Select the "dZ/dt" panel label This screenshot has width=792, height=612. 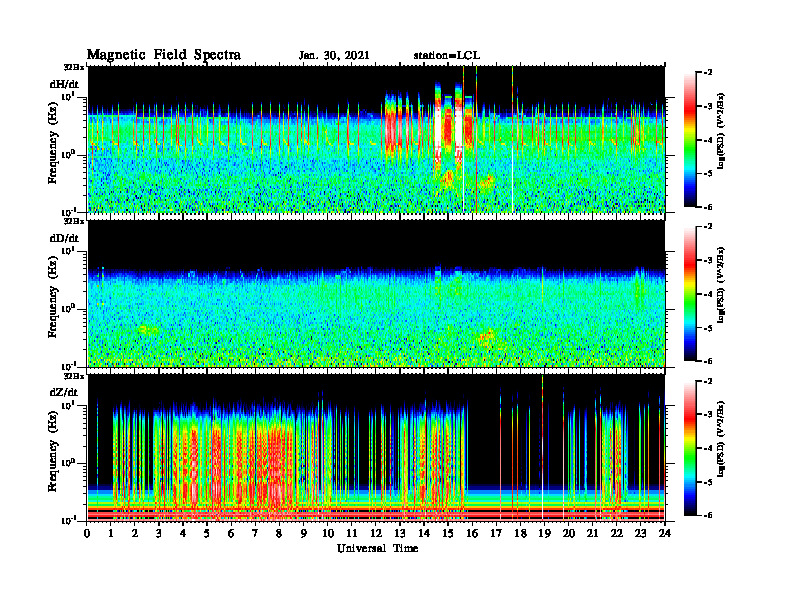63,392
